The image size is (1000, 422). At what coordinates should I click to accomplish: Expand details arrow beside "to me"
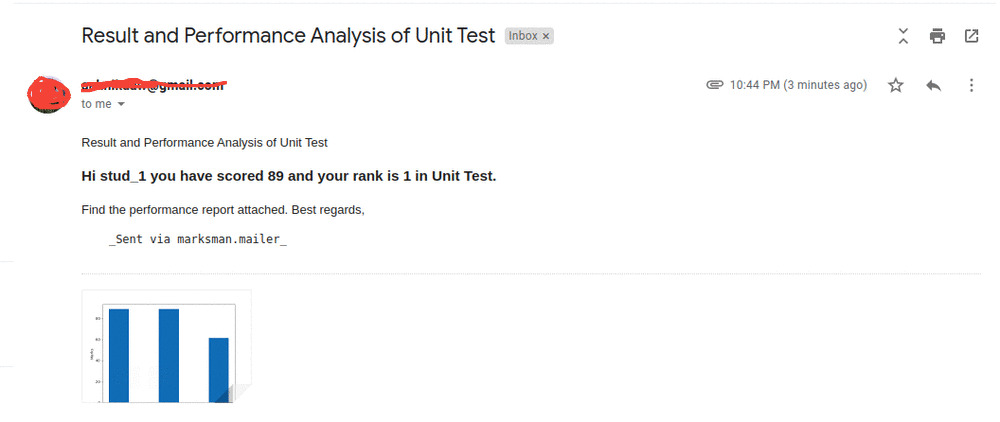click(122, 104)
